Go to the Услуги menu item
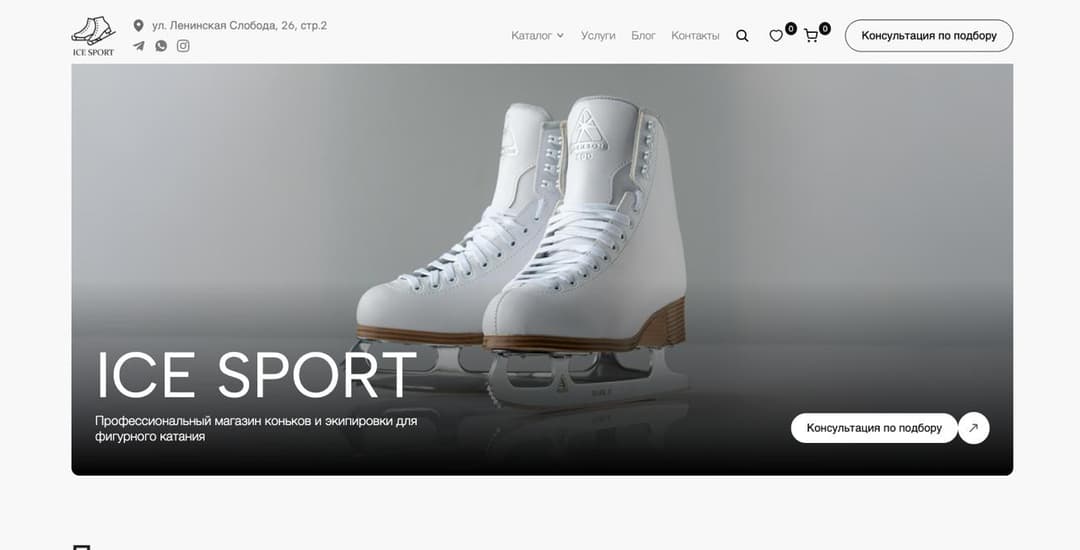 [x=598, y=36]
